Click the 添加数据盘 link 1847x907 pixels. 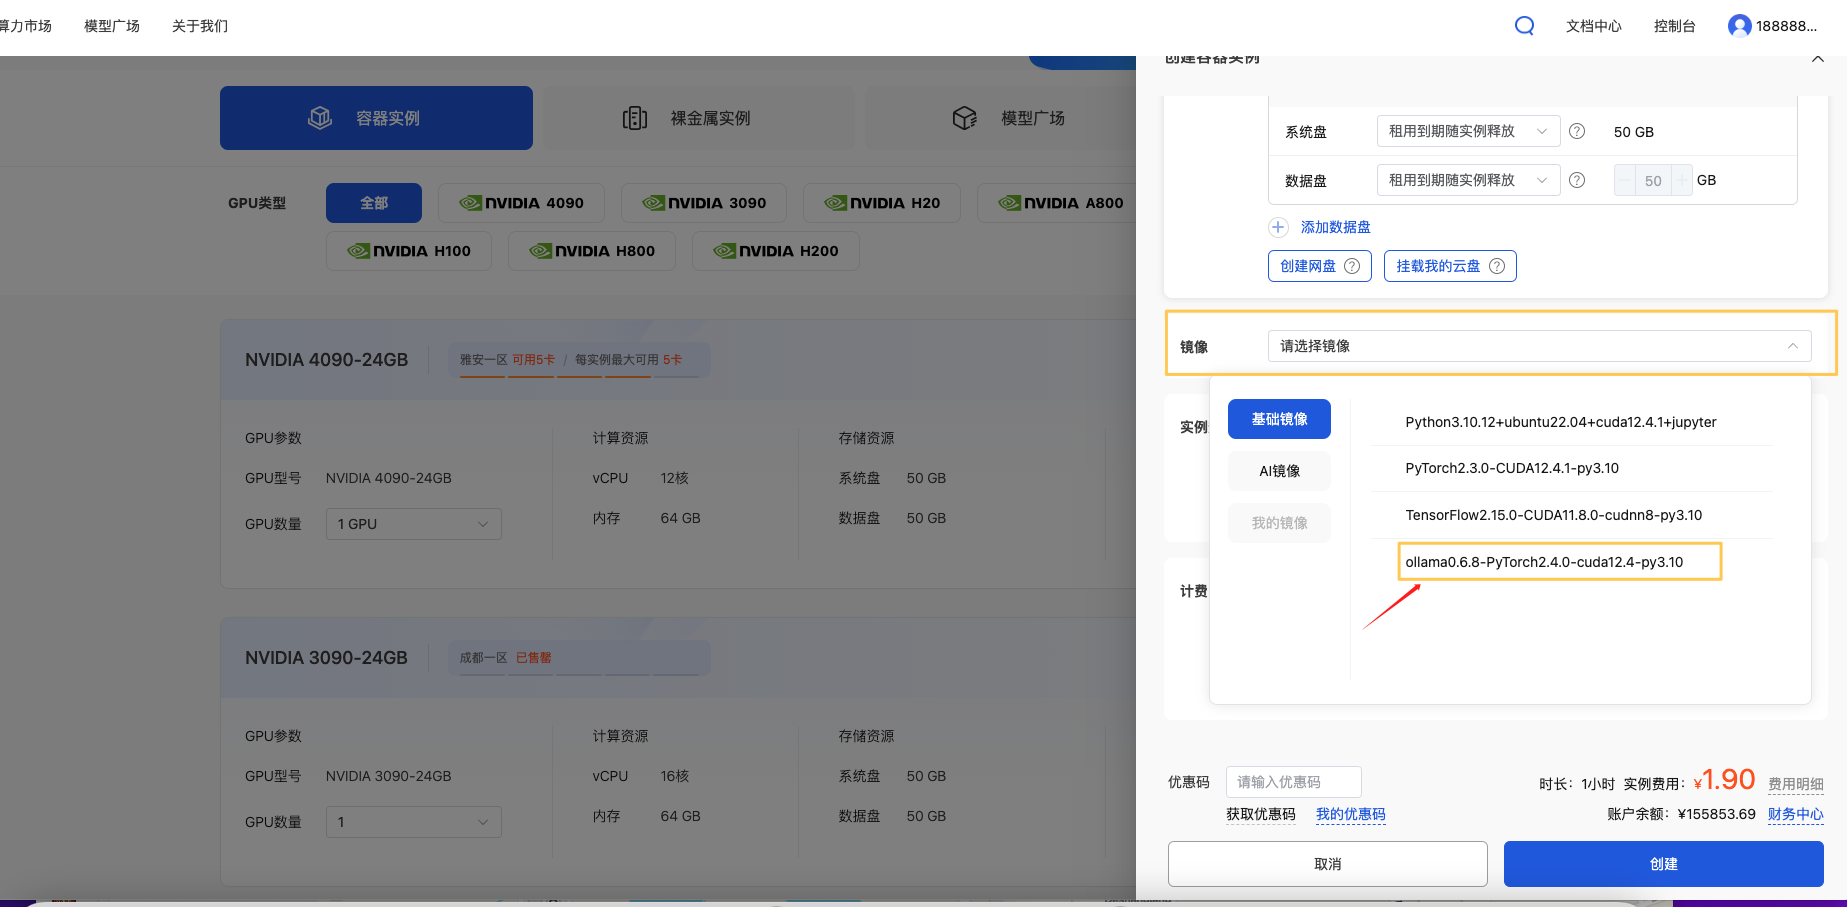tap(1335, 227)
